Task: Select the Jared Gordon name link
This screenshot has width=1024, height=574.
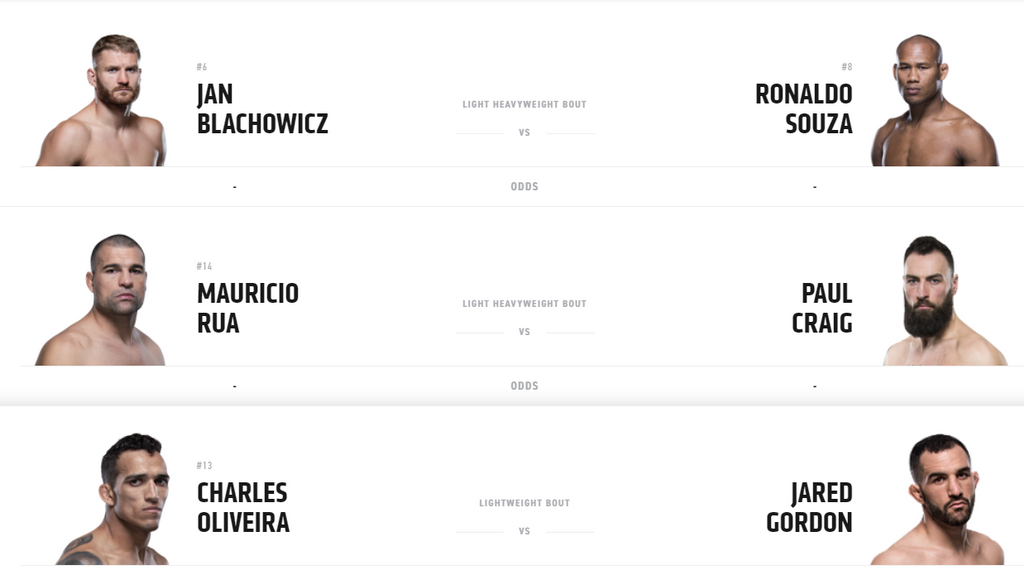Action: coord(809,507)
